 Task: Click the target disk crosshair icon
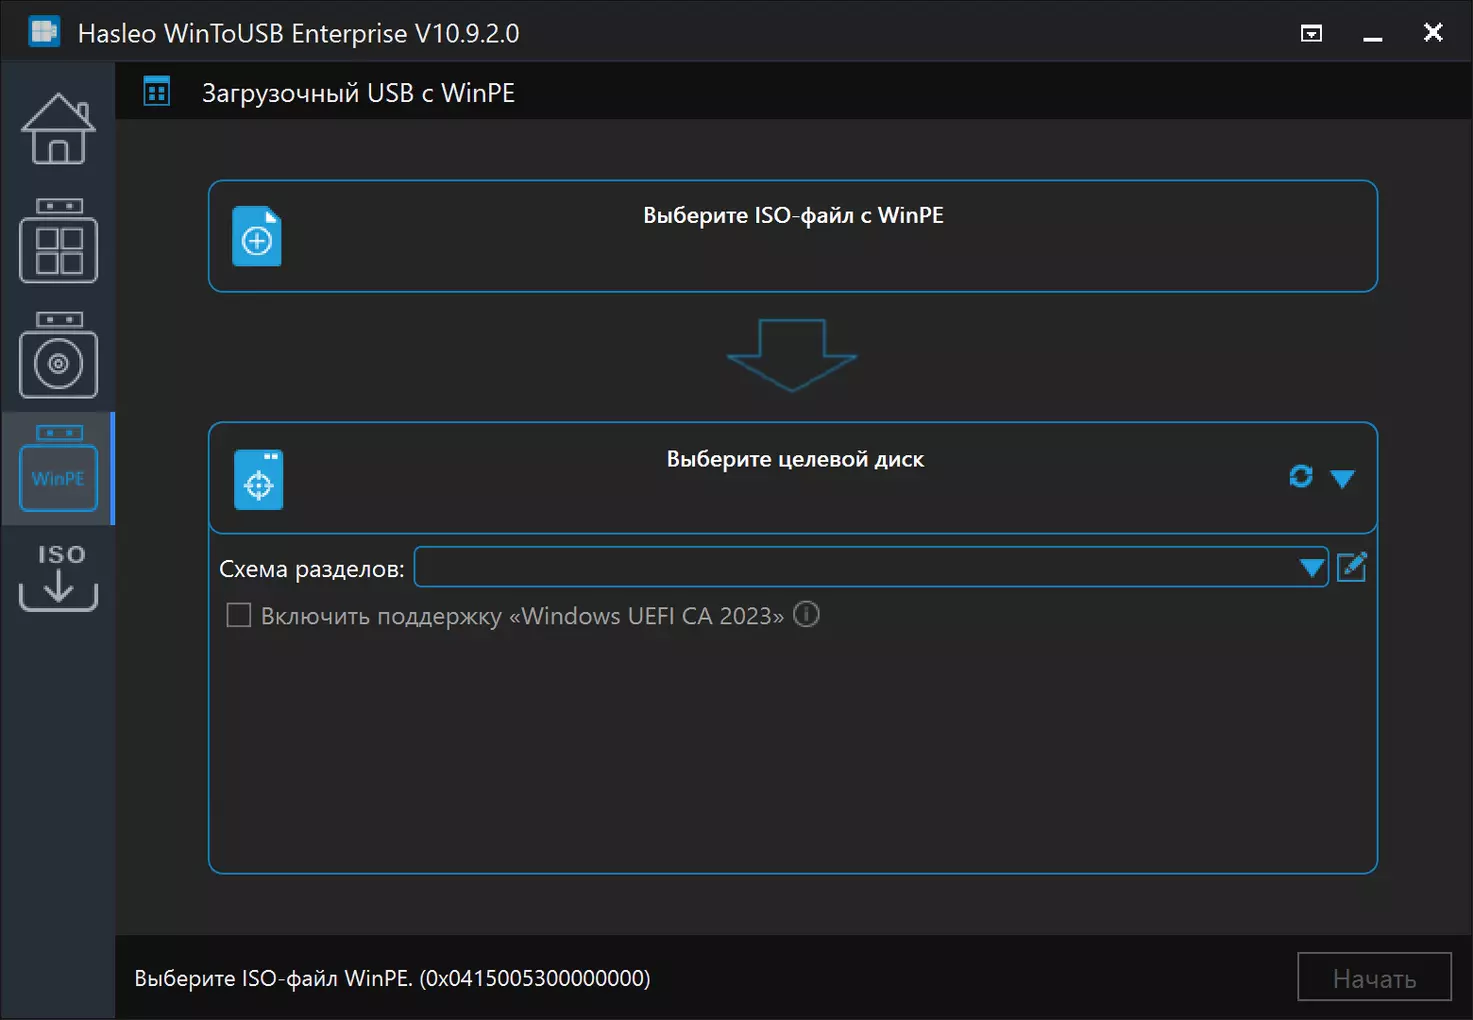[259, 480]
